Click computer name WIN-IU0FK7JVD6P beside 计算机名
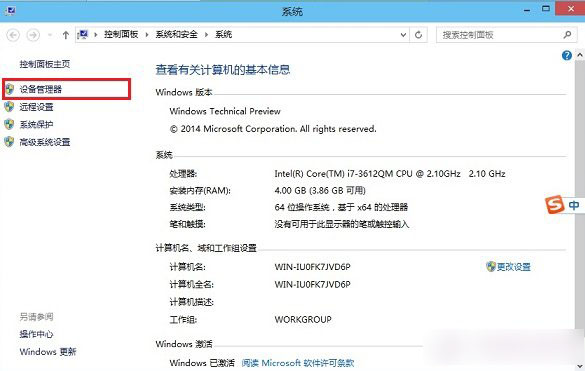This screenshot has width=585, height=371. coord(312,267)
